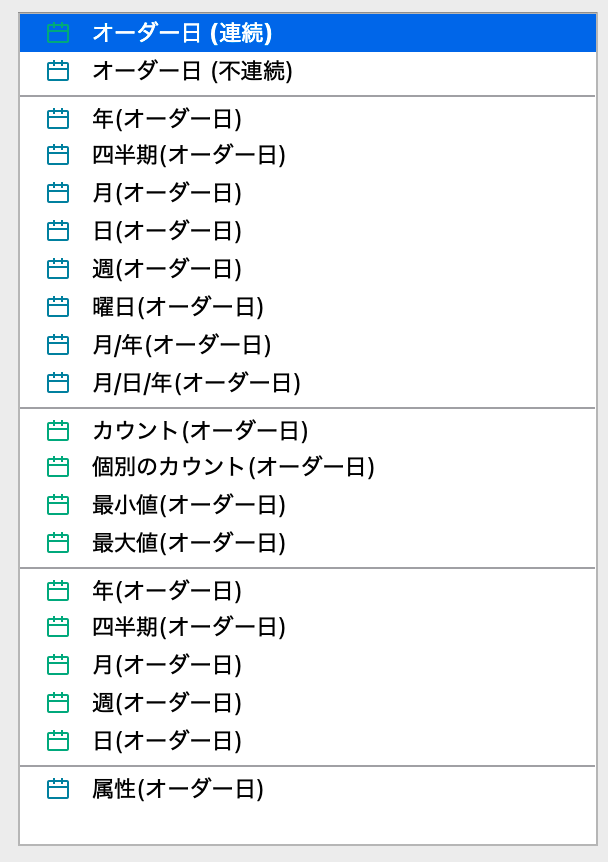Pick discrete 週(オーダー日) with blue icon
Screen dimensions: 608x862
coord(167,269)
